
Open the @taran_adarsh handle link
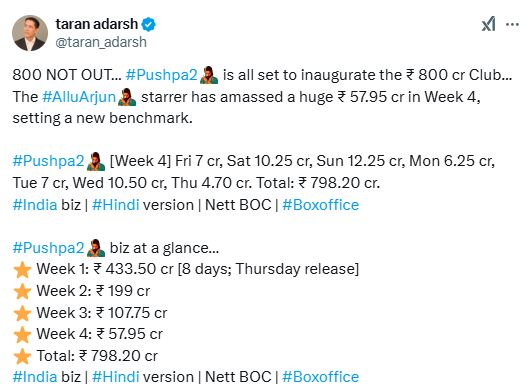pos(101,42)
